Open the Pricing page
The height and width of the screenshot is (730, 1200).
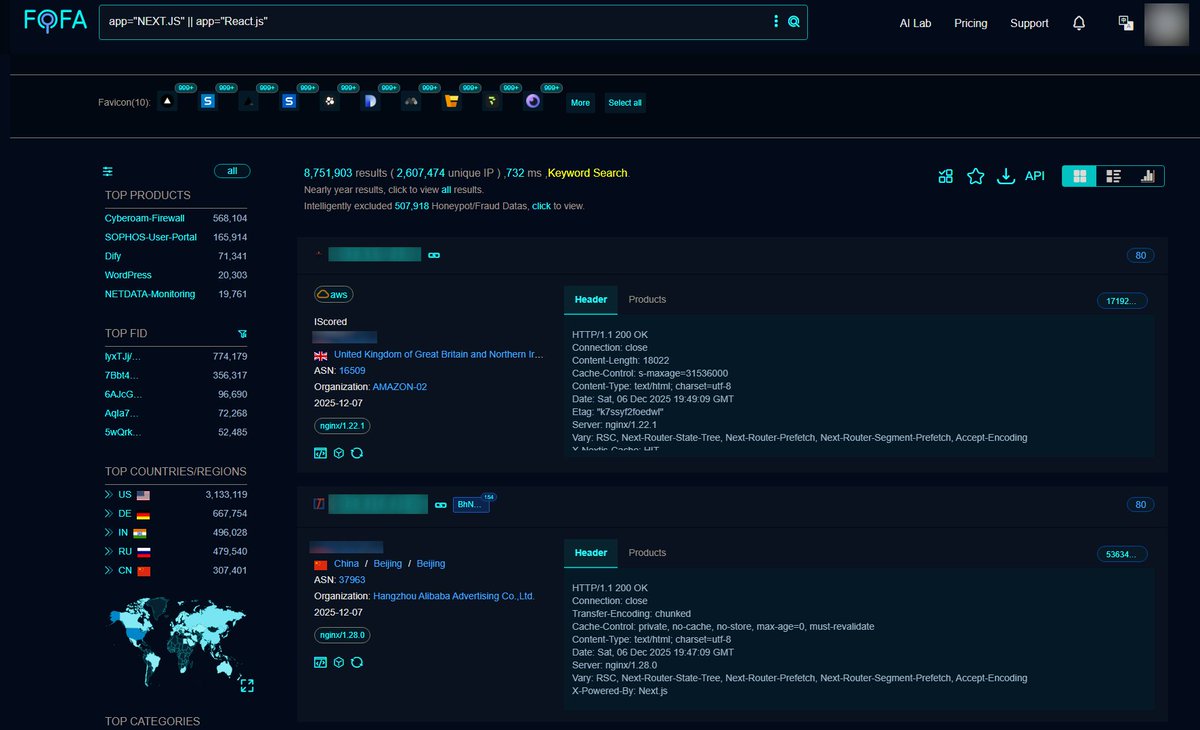pyautogui.click(x=970, y=23)
